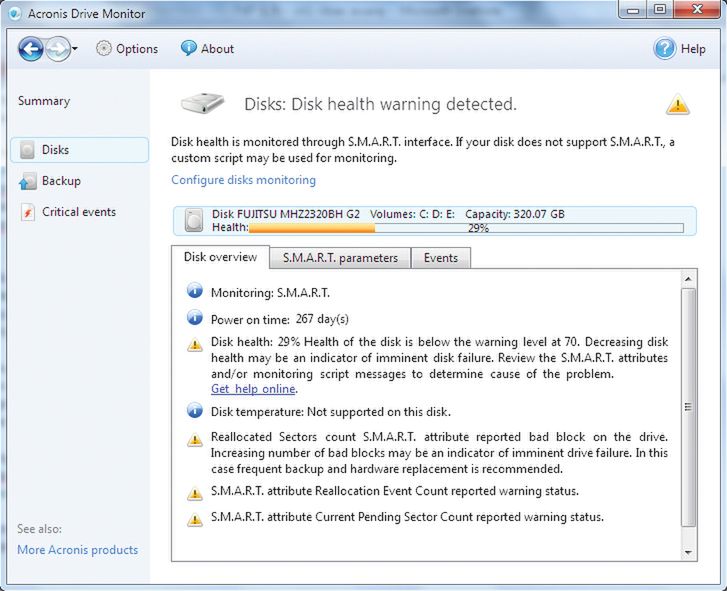Select the Disks sidebar item
Image resolution: width=727 pixels, height=591 pixels.
click(x=79, y=150)
